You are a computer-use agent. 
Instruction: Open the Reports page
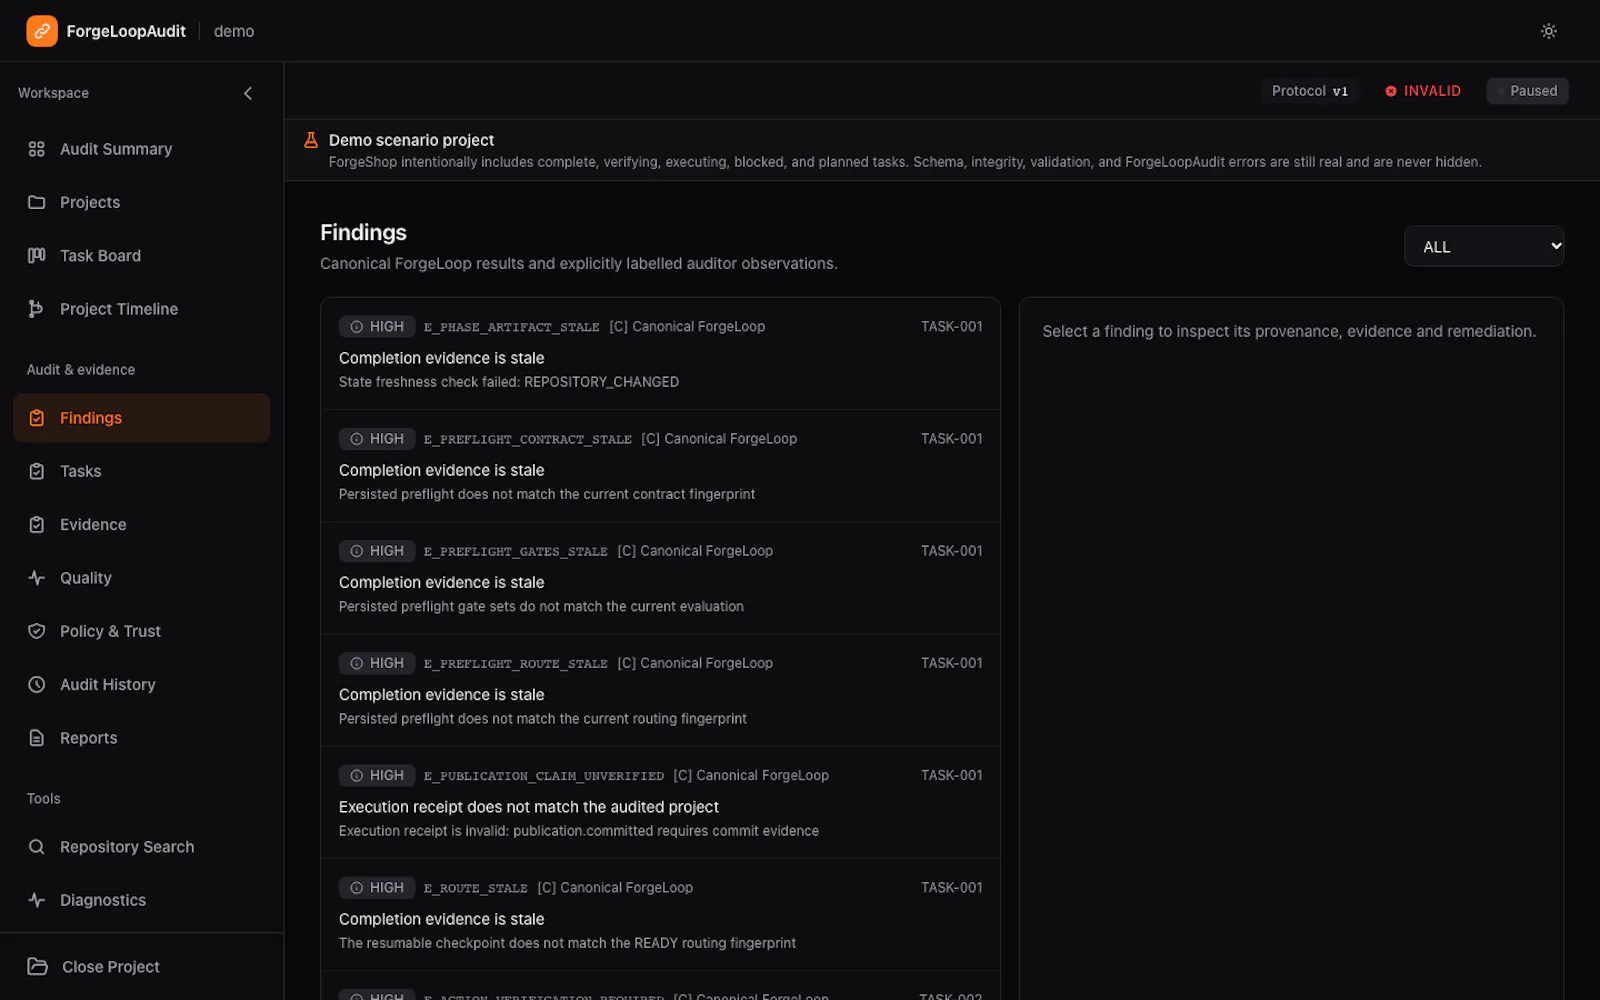[142, 738]
